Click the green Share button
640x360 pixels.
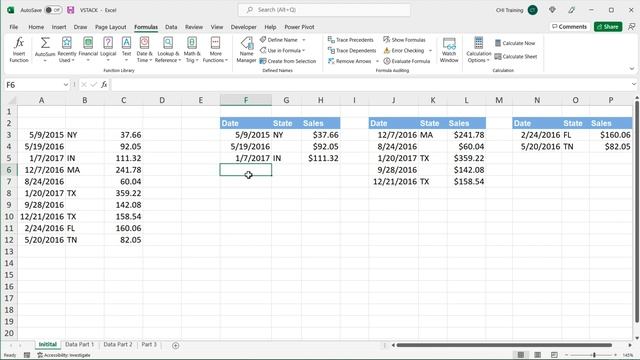click(x=608, y=27)
